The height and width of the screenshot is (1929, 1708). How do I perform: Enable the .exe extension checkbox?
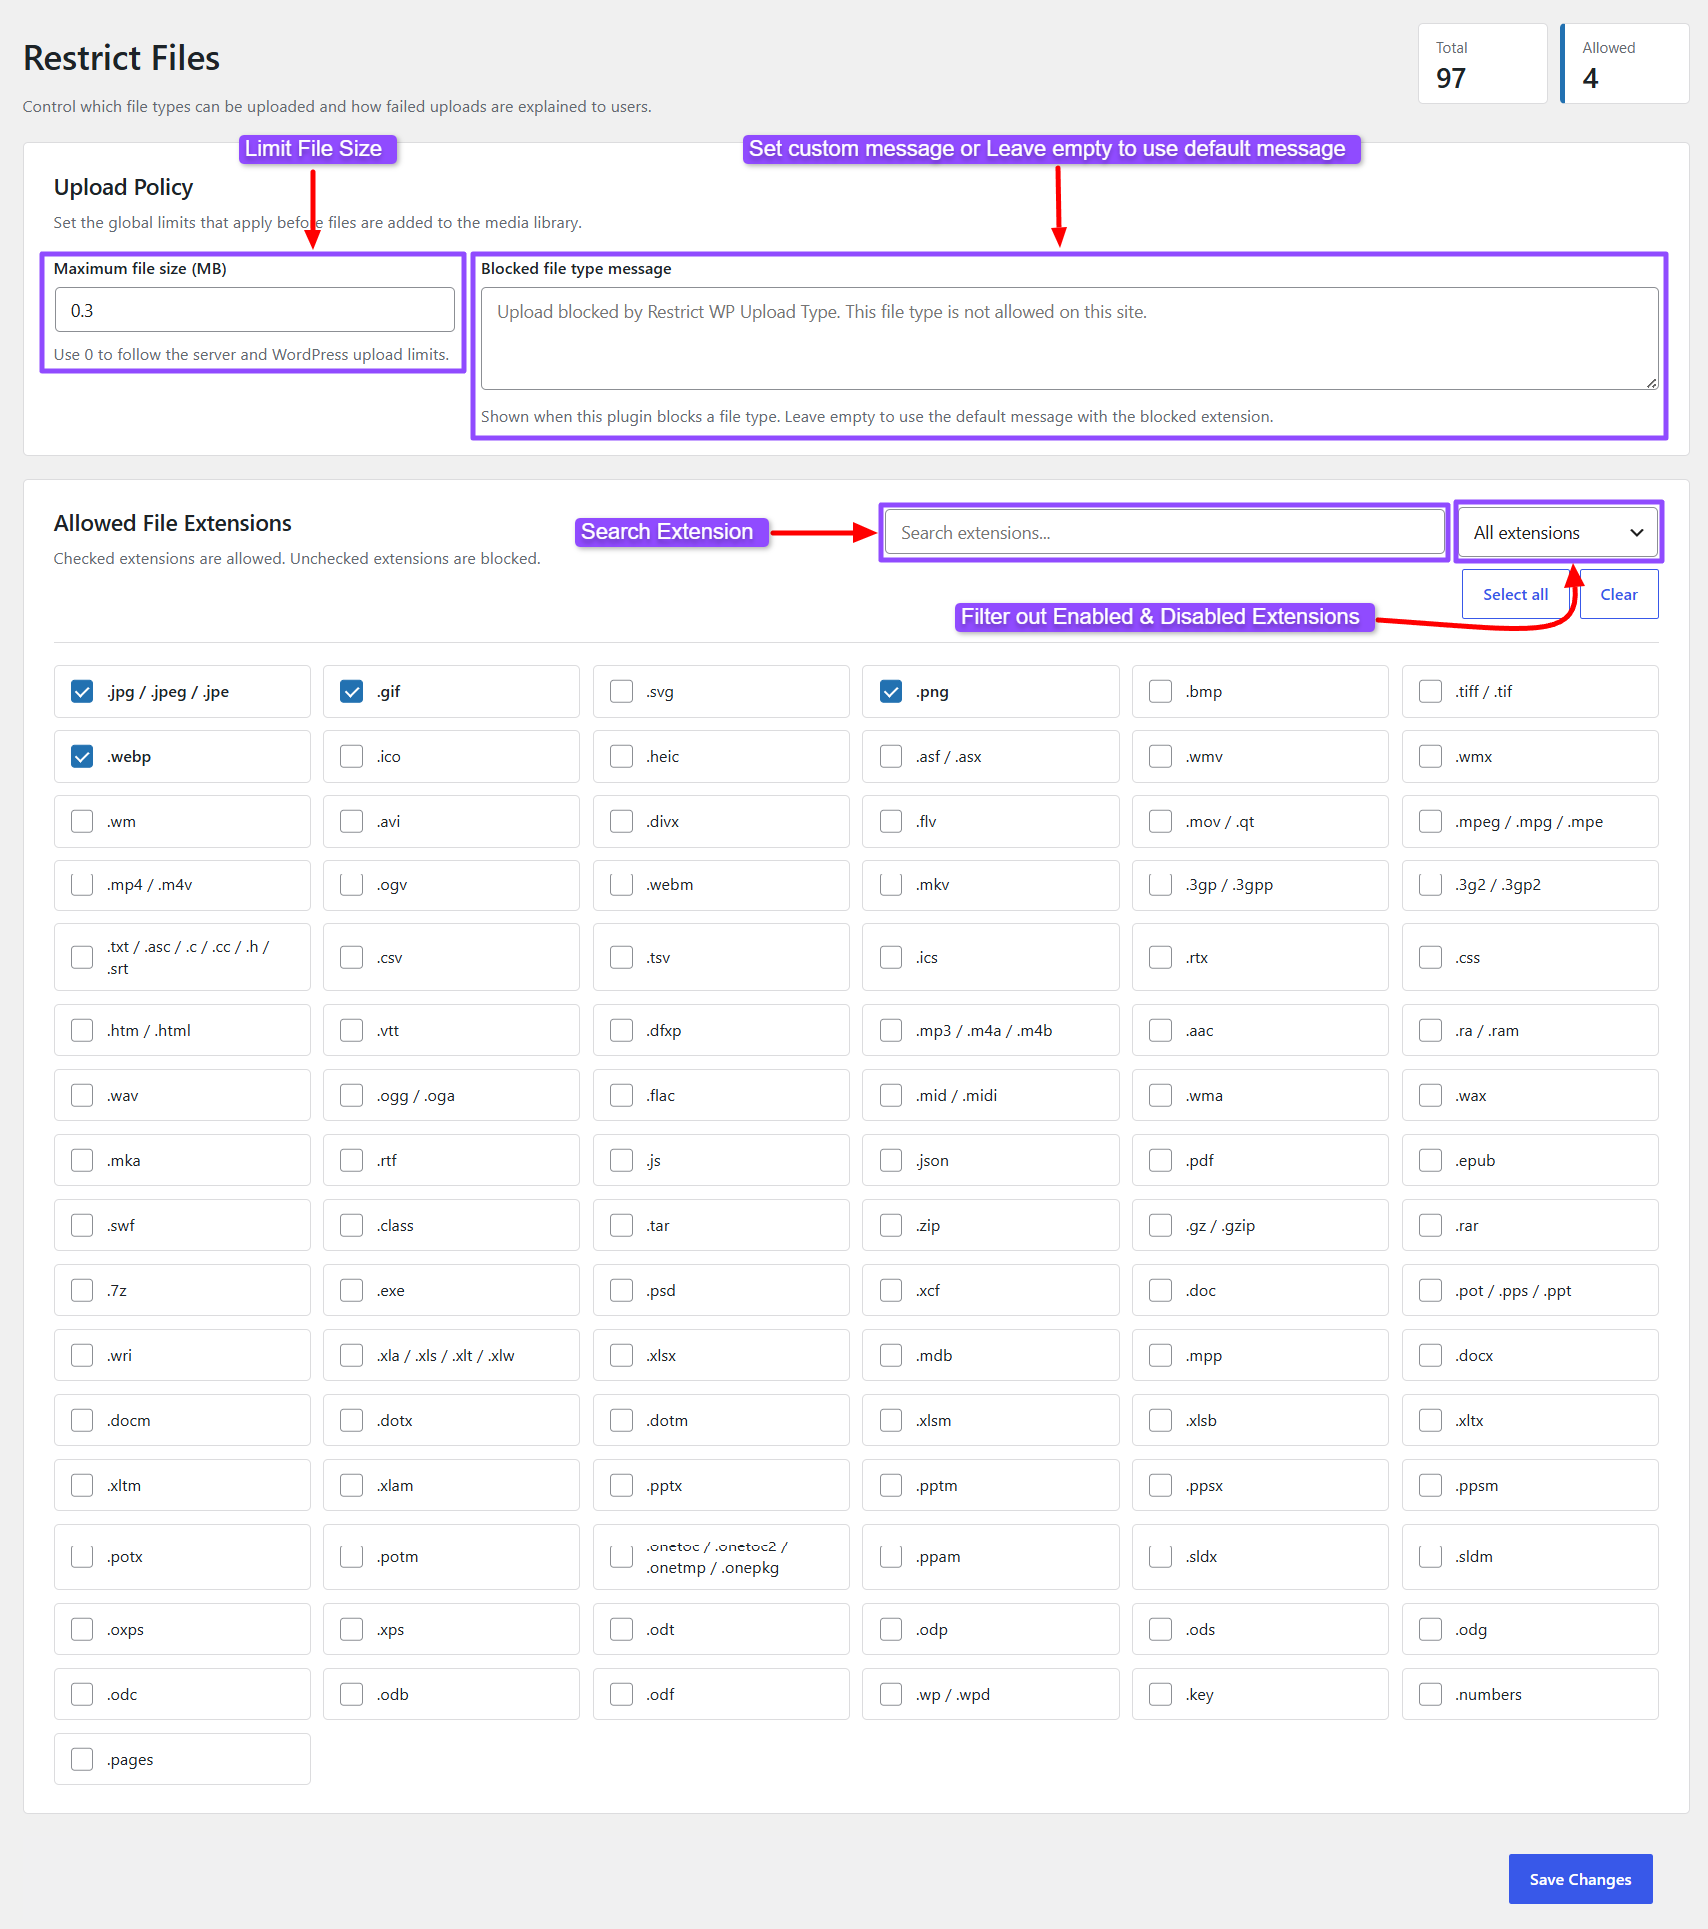click(351, 1291)
